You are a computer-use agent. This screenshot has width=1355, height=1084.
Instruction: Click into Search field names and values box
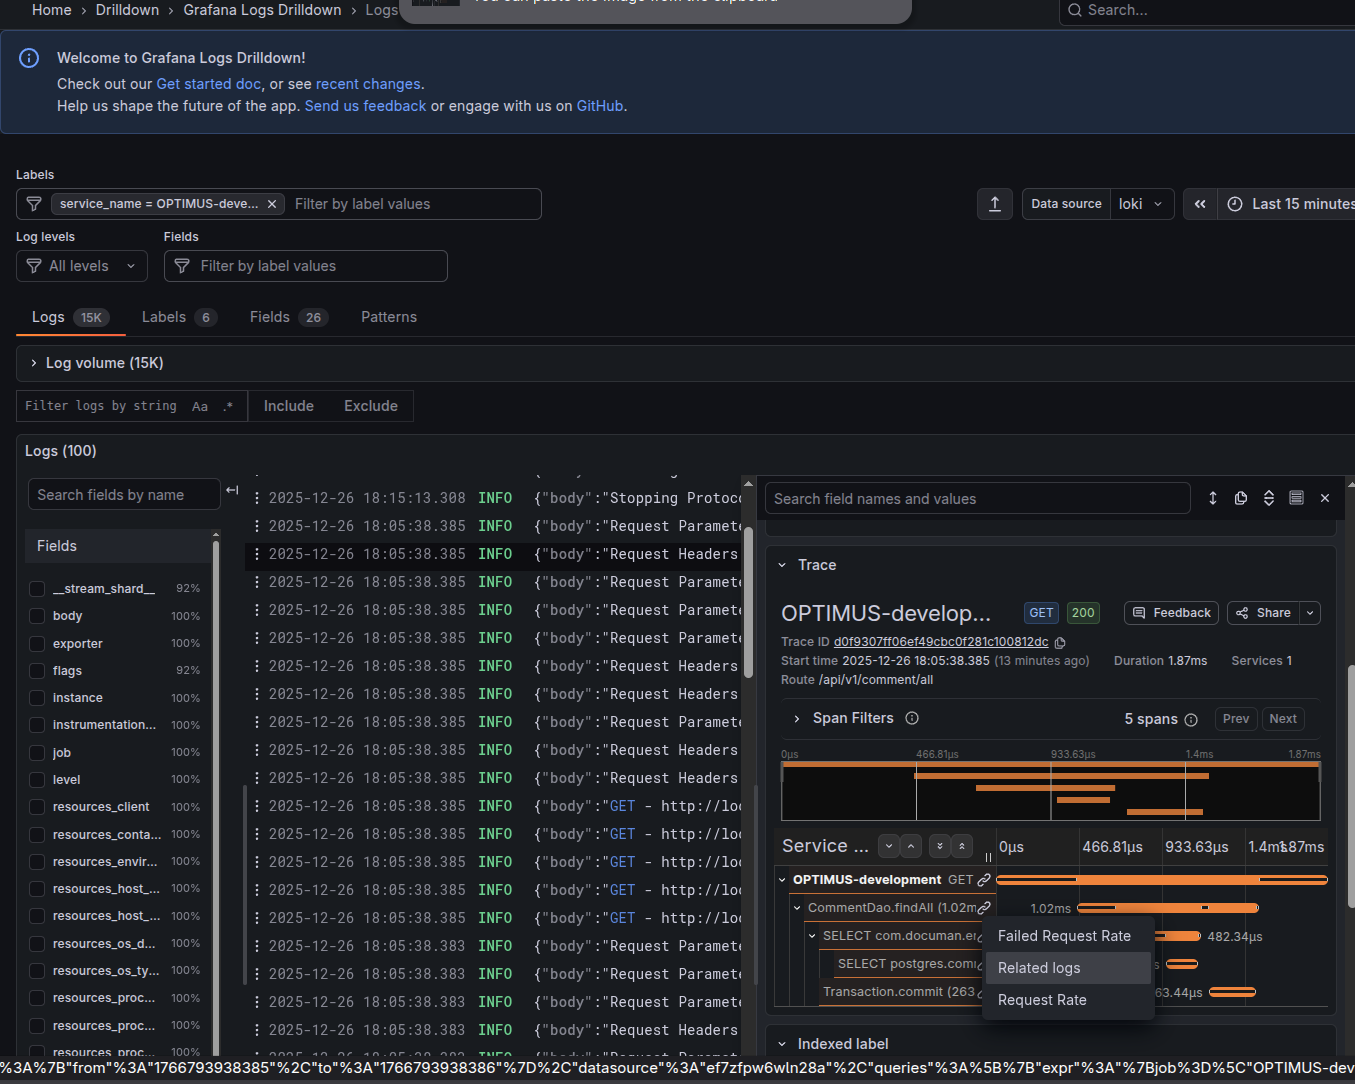click(977, 499)
